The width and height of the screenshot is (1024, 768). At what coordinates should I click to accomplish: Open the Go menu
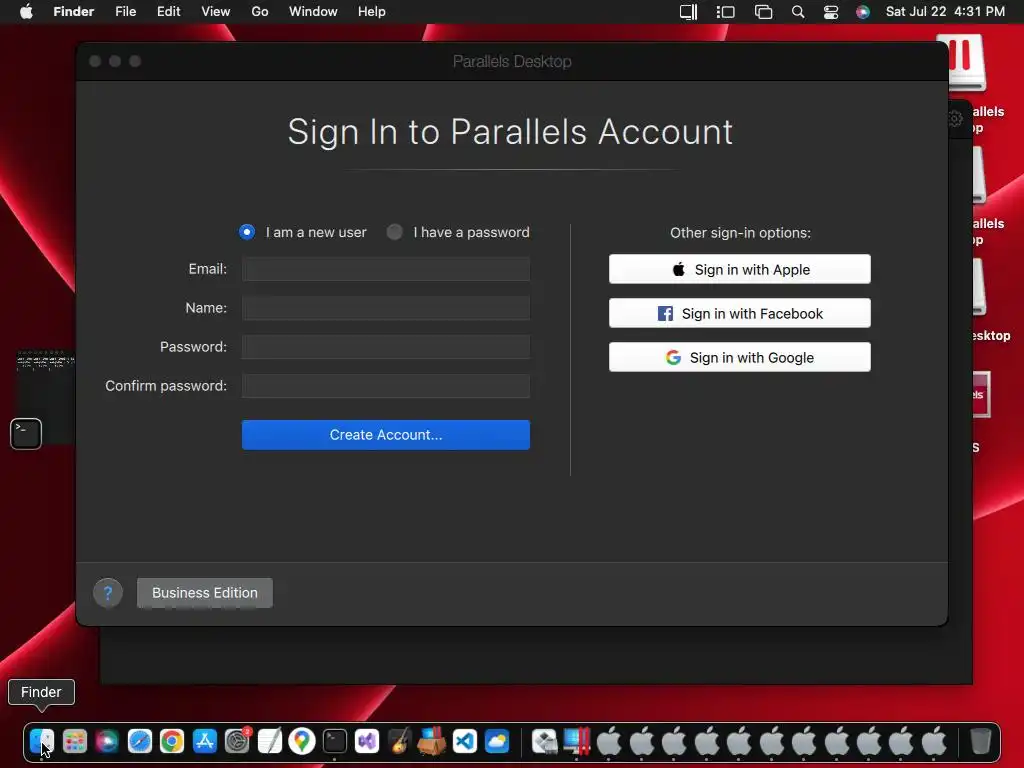[260, 12]
